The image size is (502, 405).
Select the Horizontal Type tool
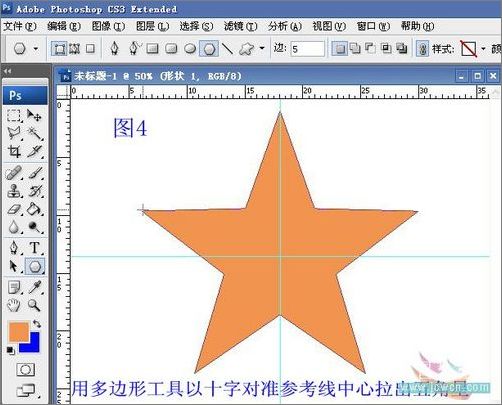point(34,248)
